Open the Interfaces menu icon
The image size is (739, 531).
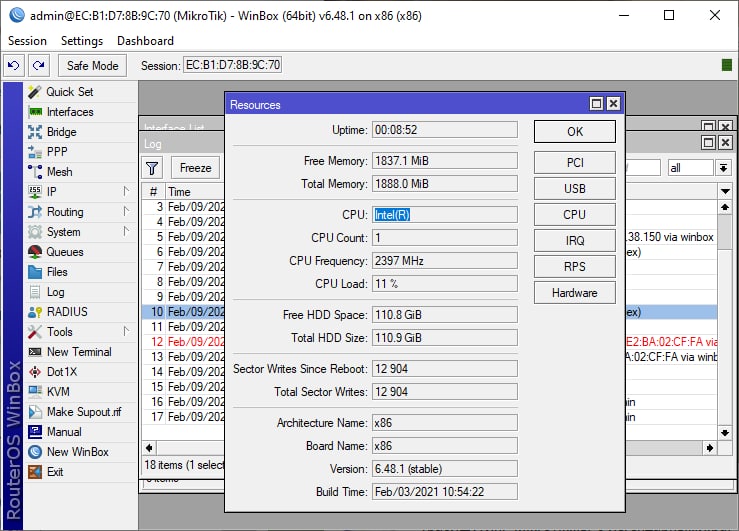tap(35, 112)
